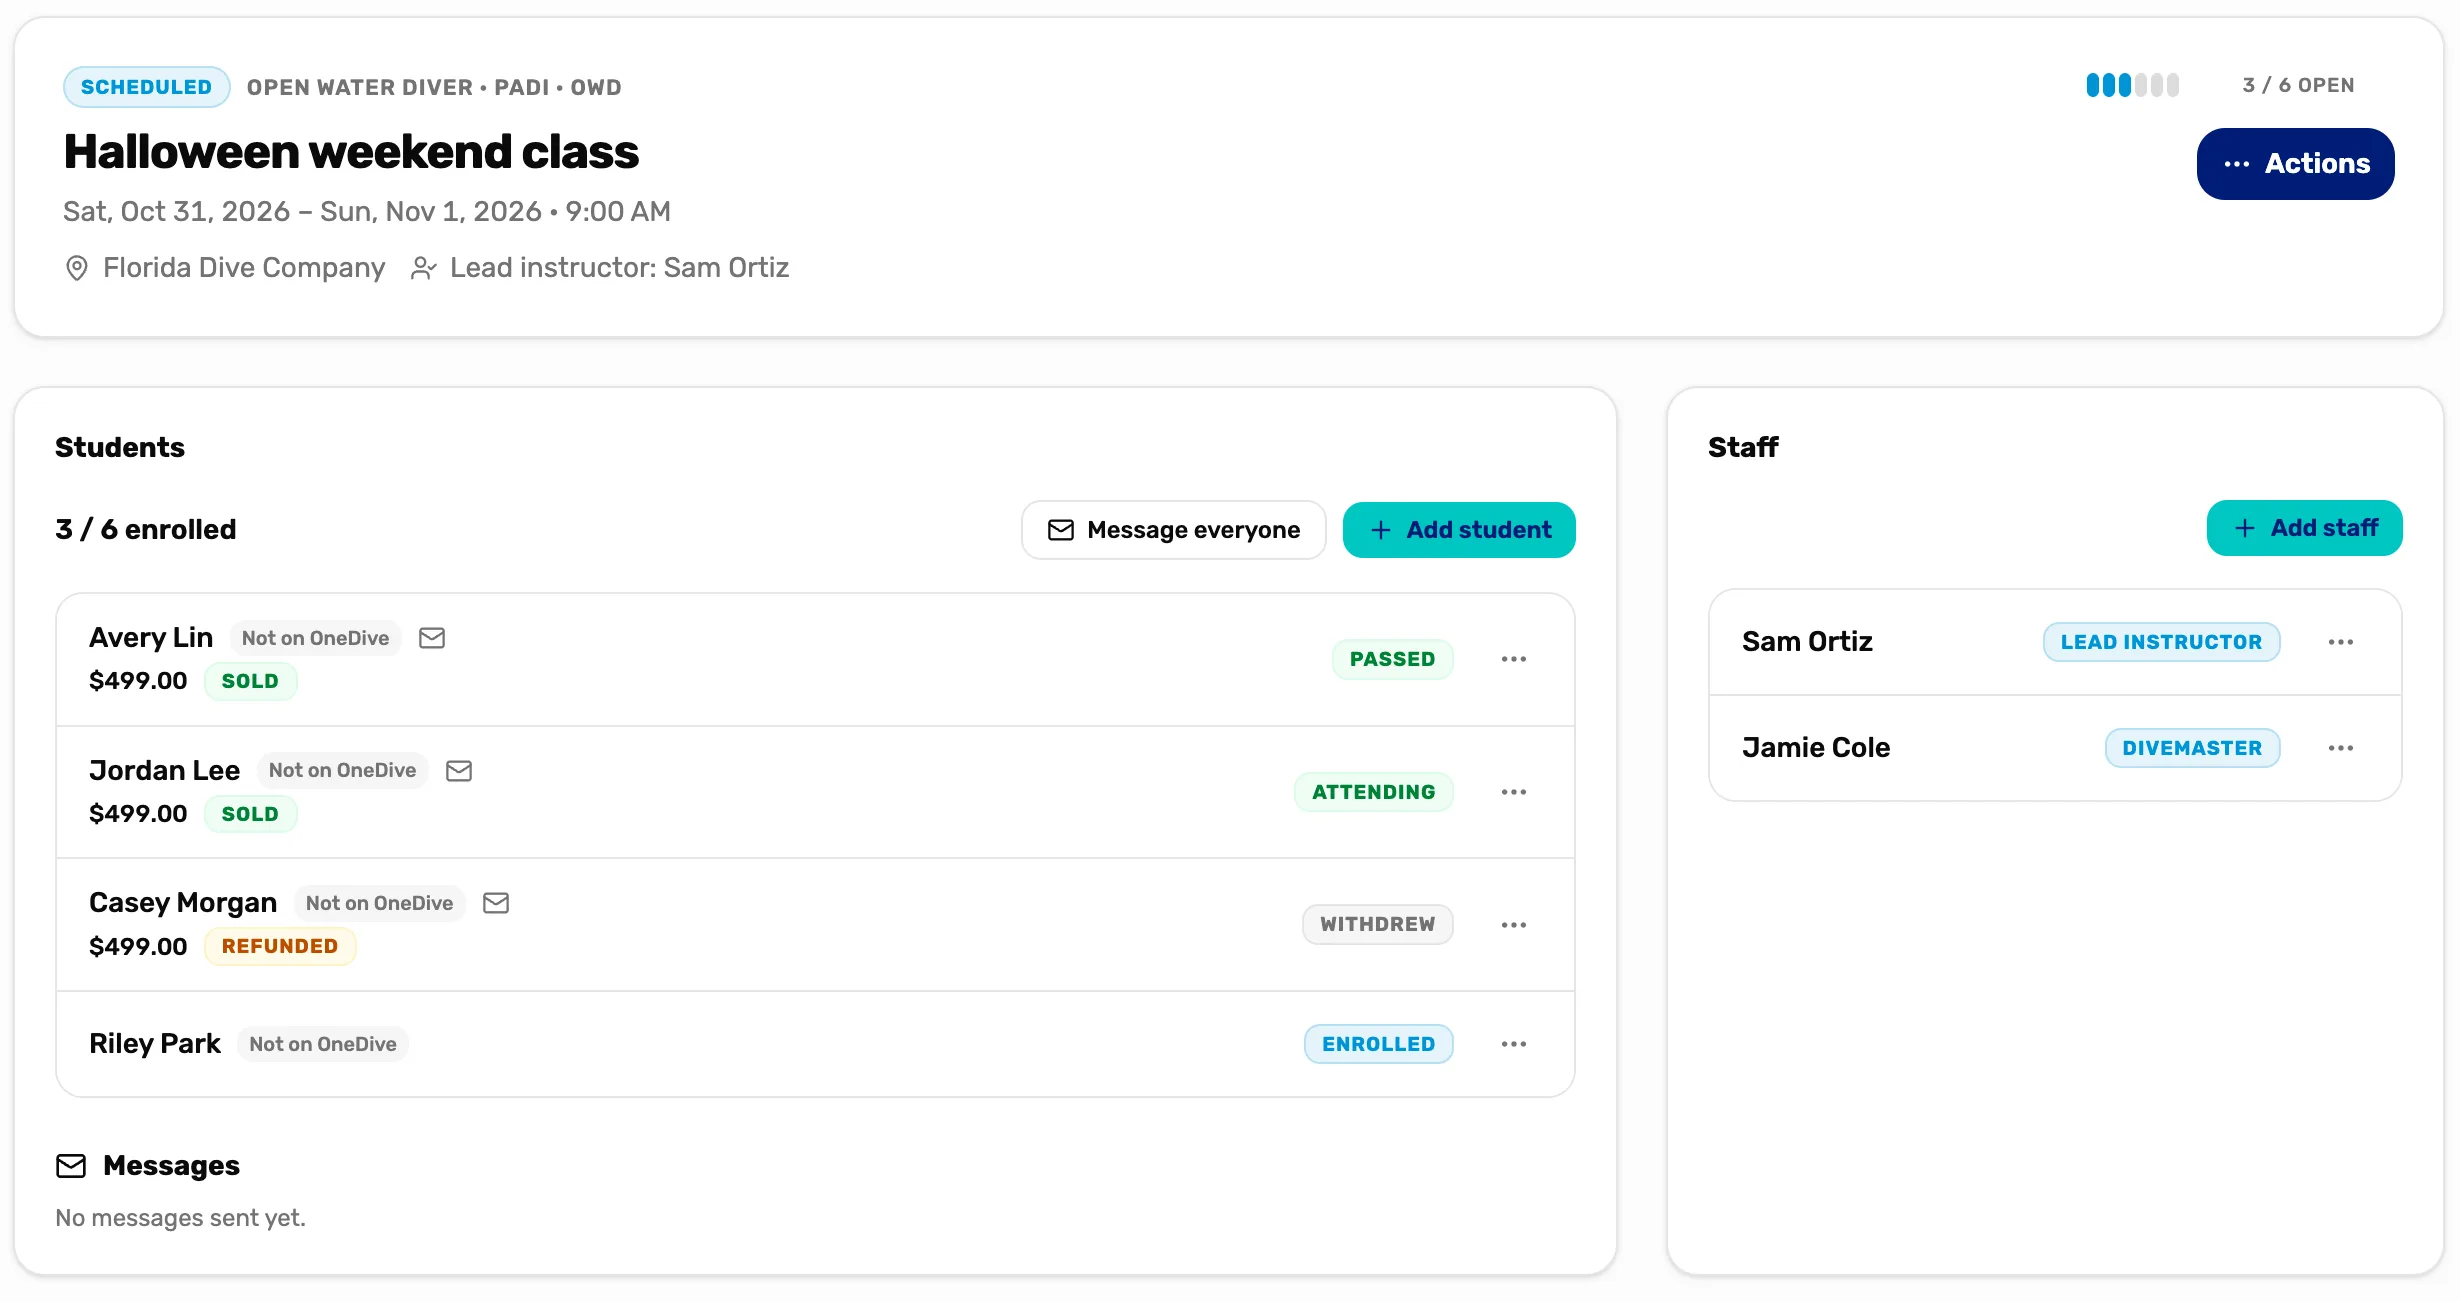Open more options for Sam Ortiz
The image size is (2460, 1302).
click(2341, 642)
